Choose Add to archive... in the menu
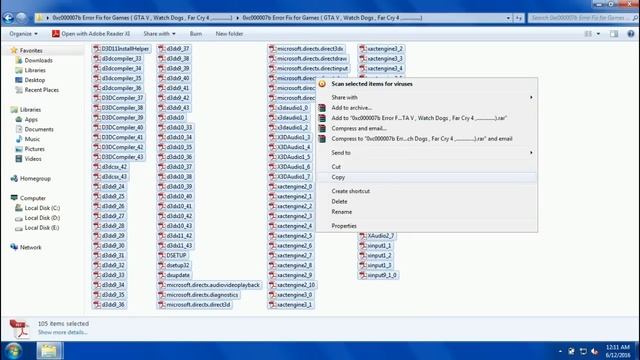The width and height of the screenshot is (640, 360). coord(427,108)
